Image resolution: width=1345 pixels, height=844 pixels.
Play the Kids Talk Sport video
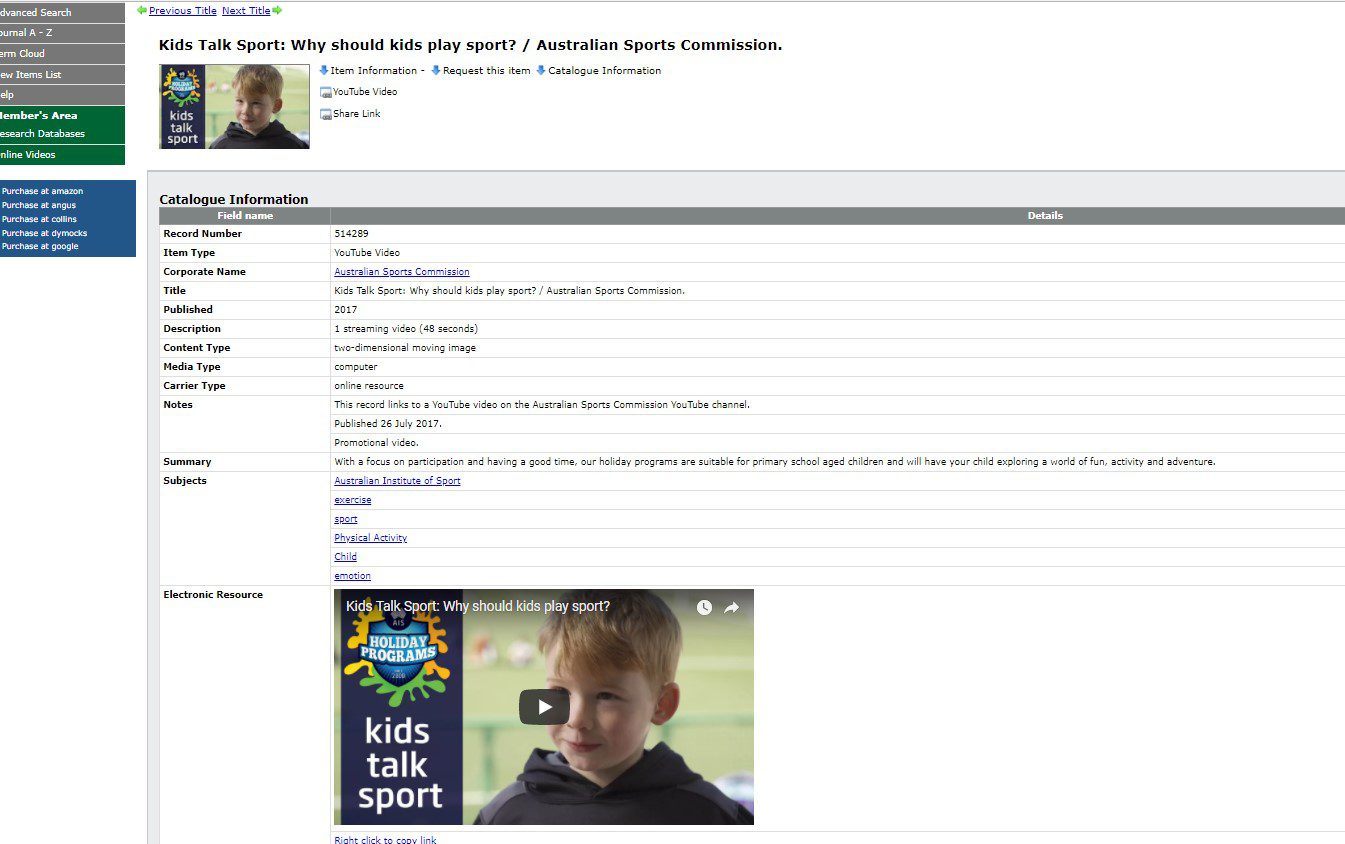point(544,707)
